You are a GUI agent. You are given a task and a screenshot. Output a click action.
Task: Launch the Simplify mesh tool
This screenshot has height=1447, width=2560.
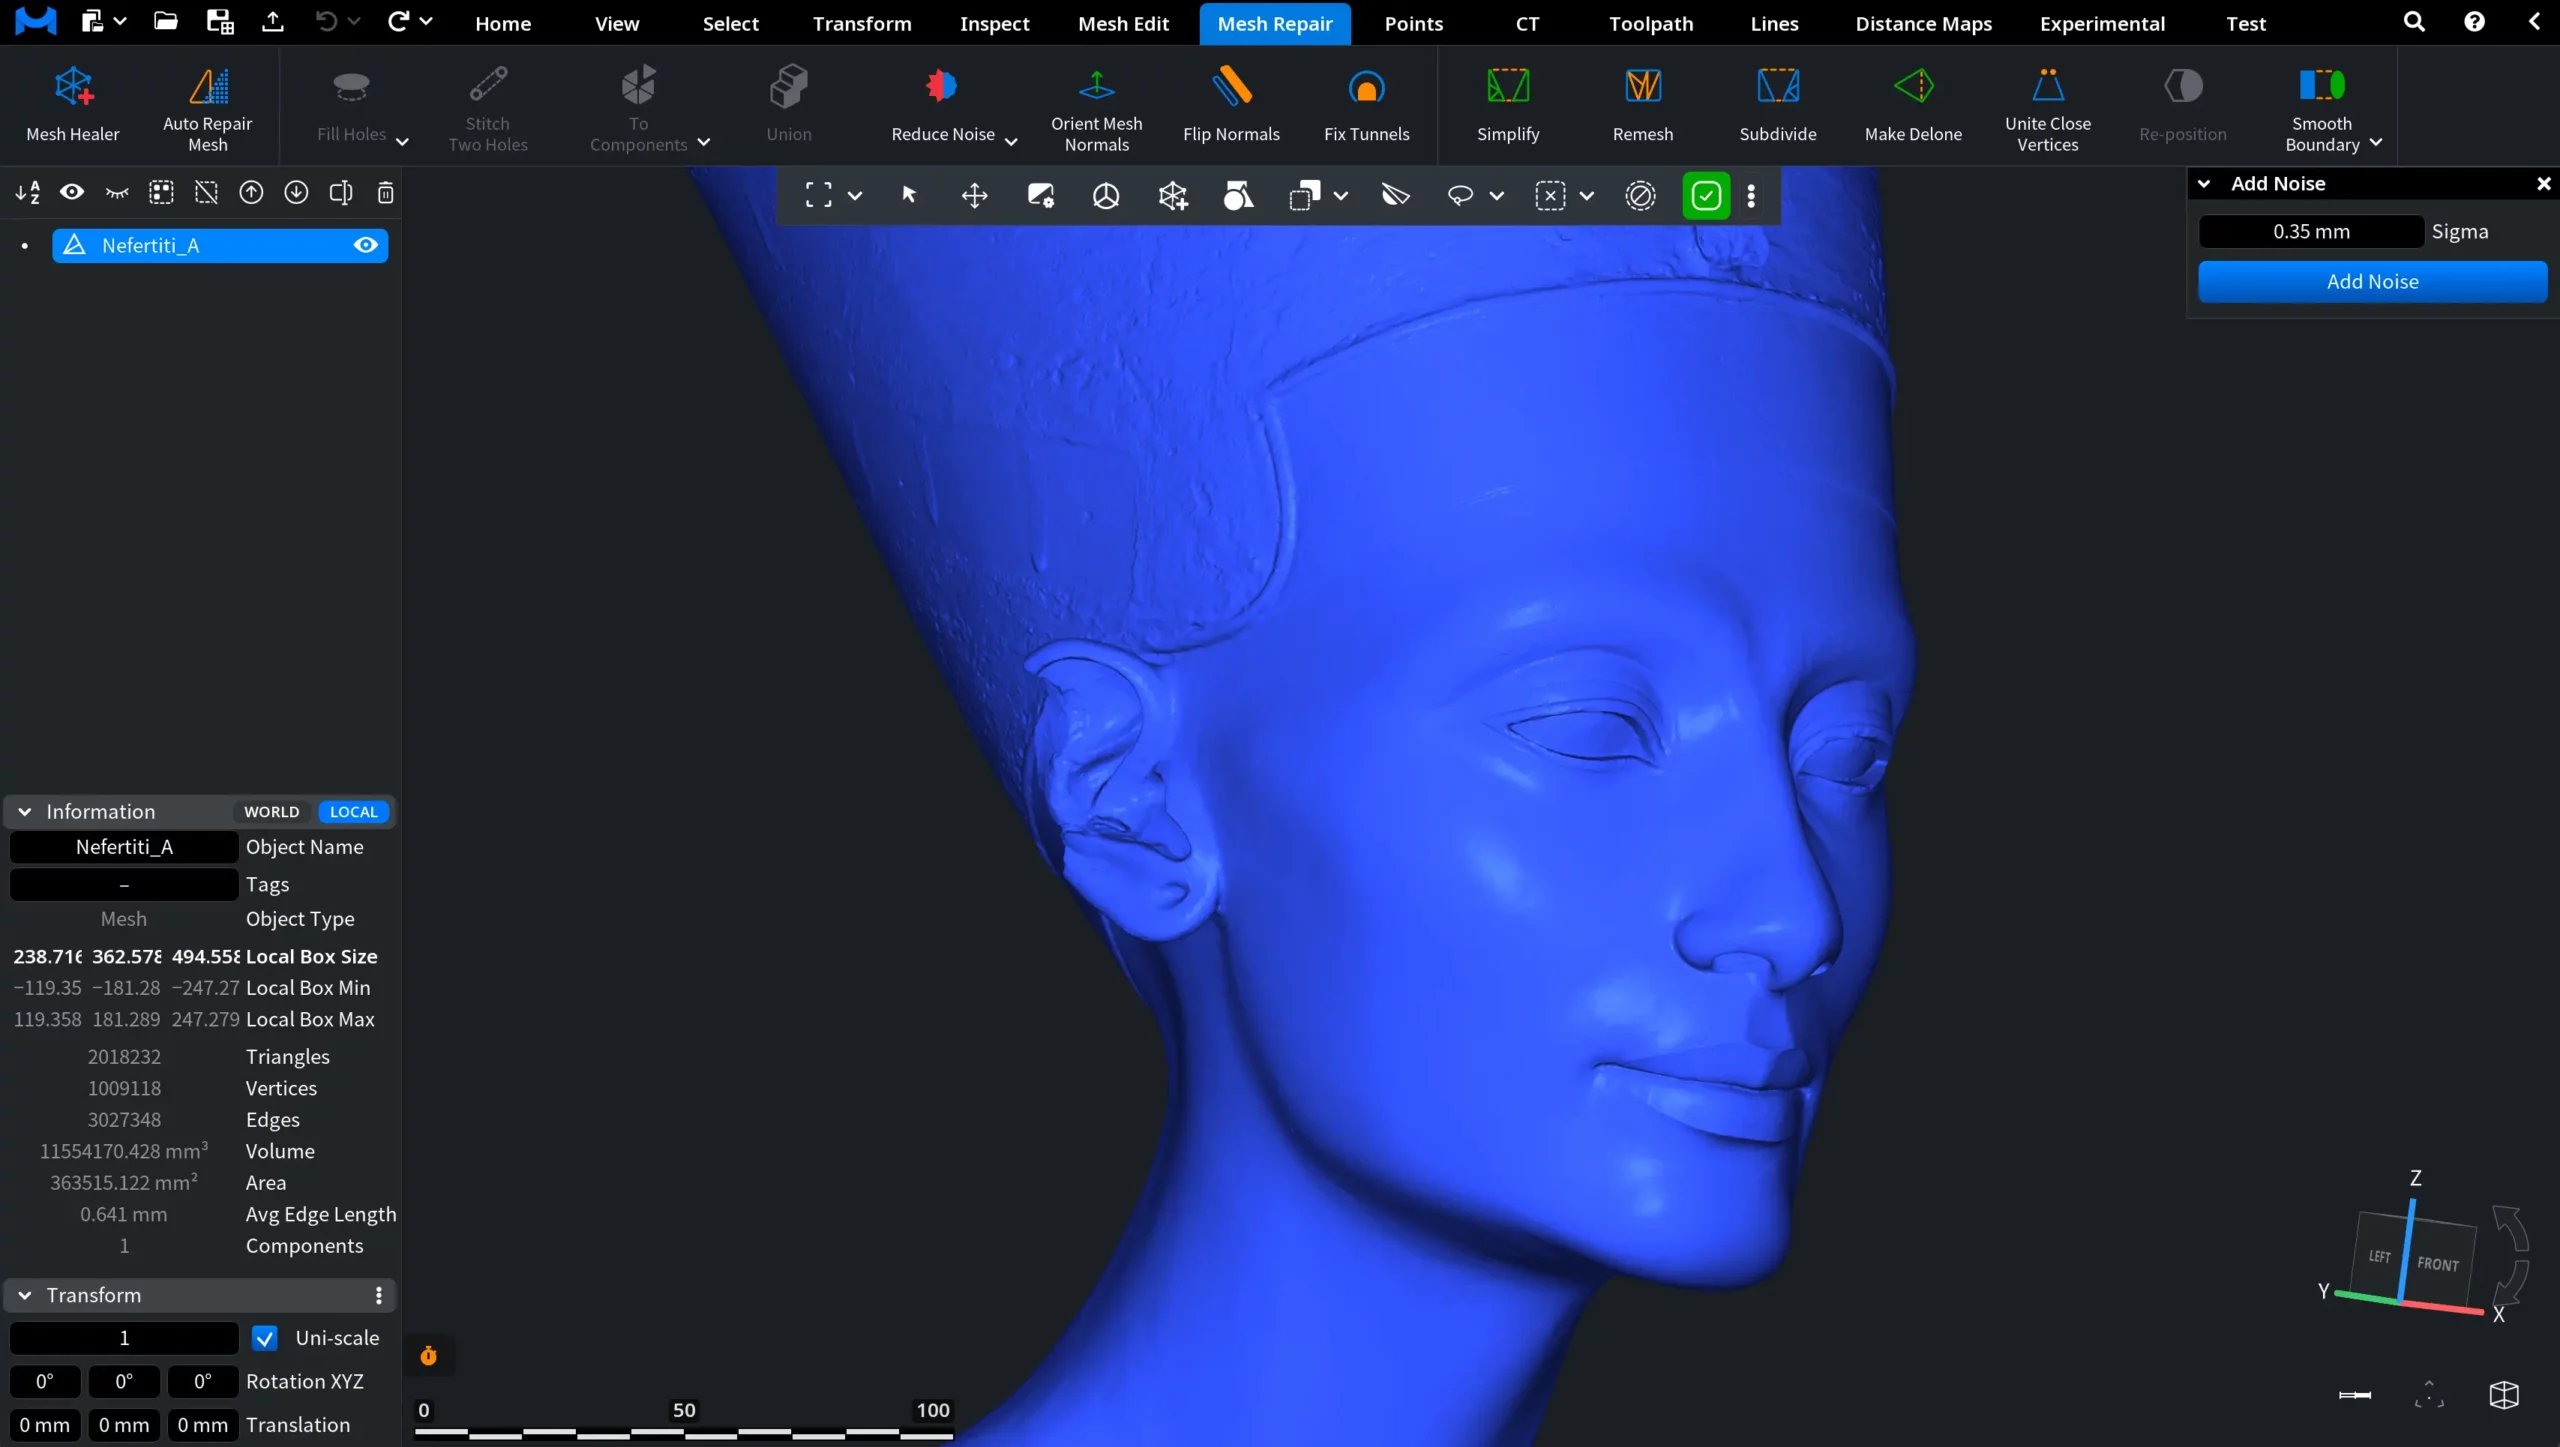coord(1508,104)
